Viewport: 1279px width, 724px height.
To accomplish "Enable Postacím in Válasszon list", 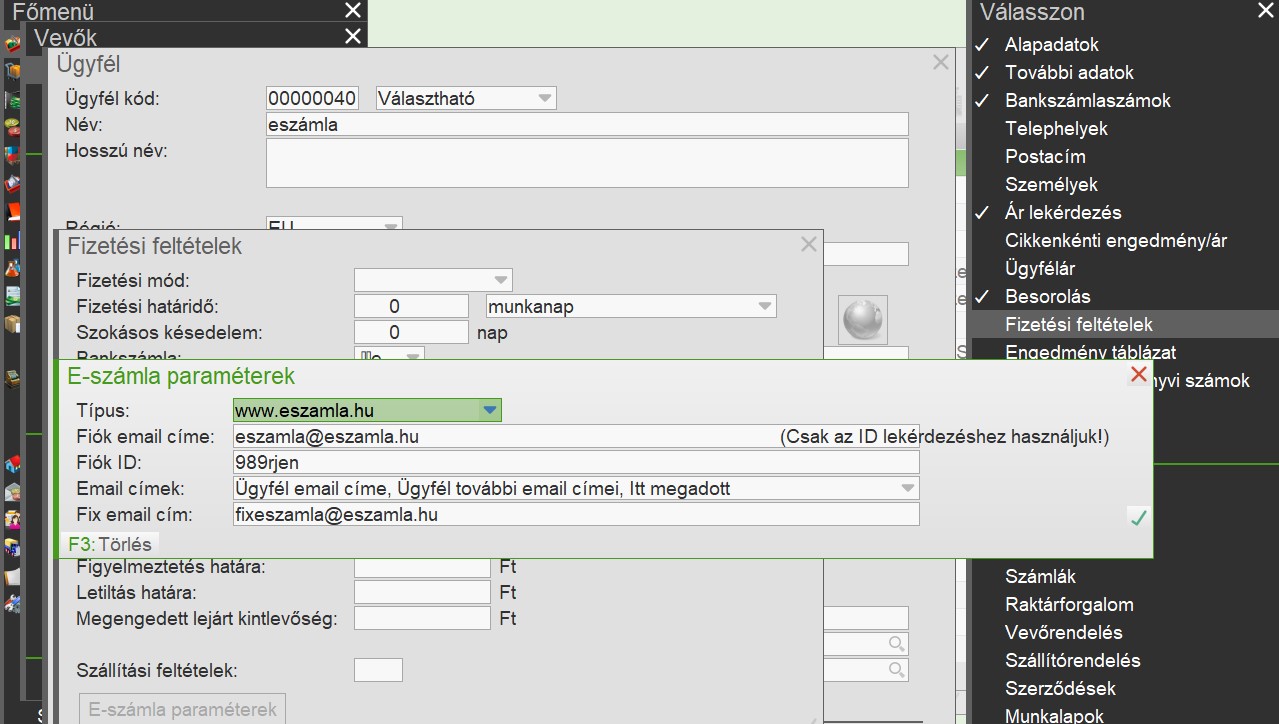I will point(1045,157).
